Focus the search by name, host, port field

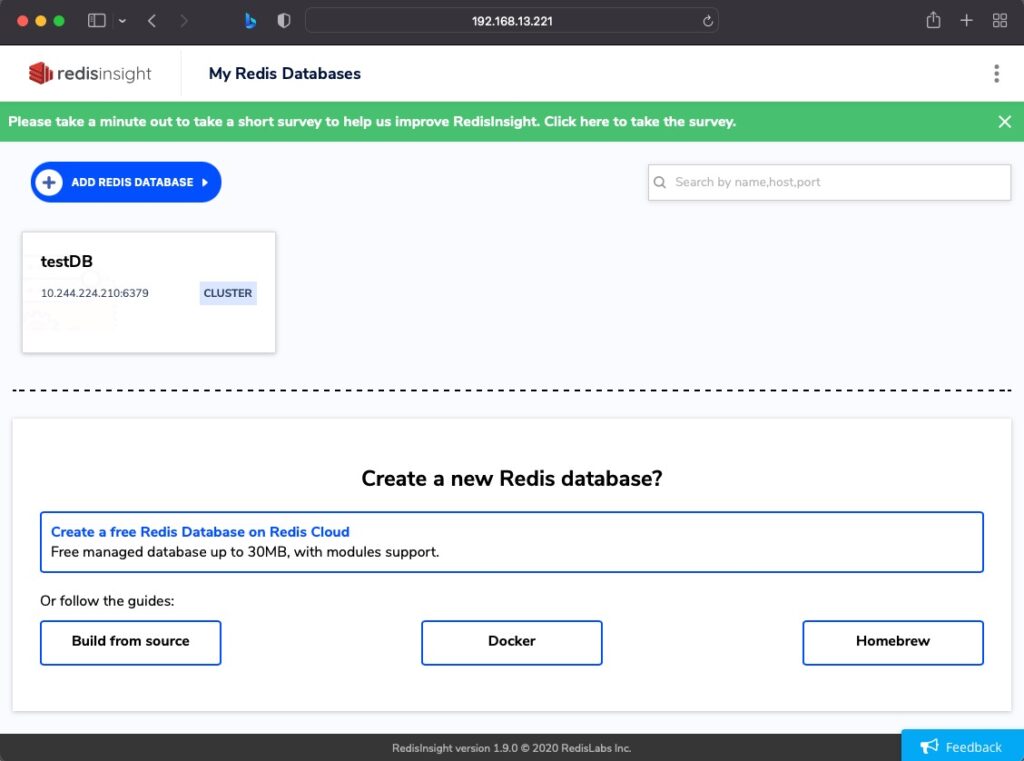(829, 182)
